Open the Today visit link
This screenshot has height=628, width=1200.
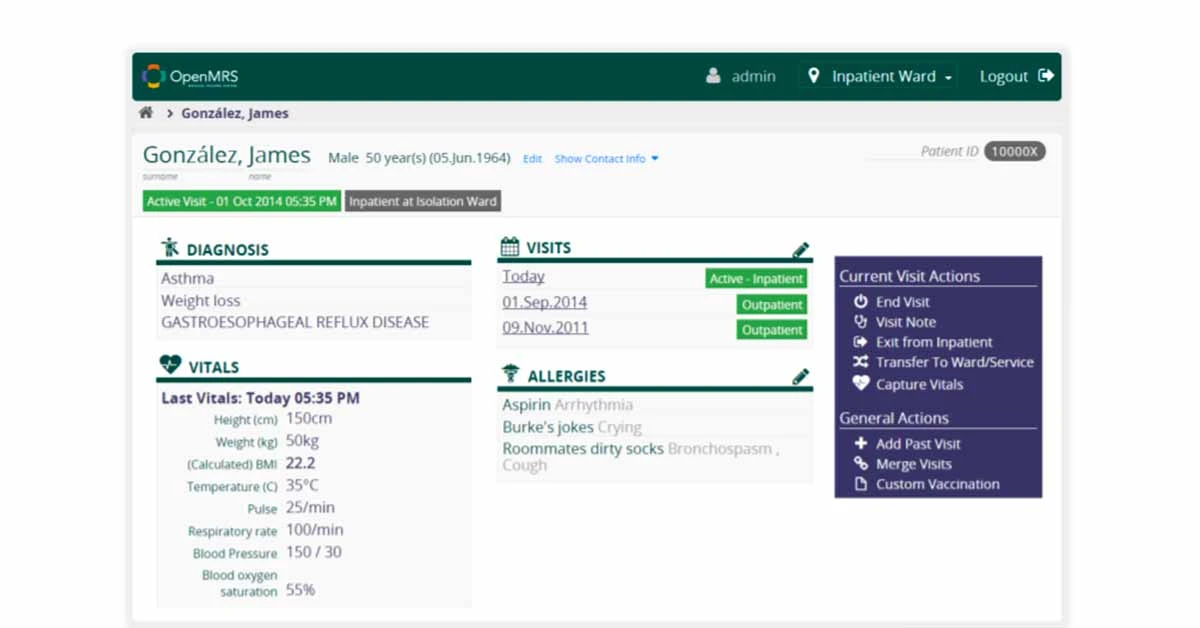click(x=522, y=276)
